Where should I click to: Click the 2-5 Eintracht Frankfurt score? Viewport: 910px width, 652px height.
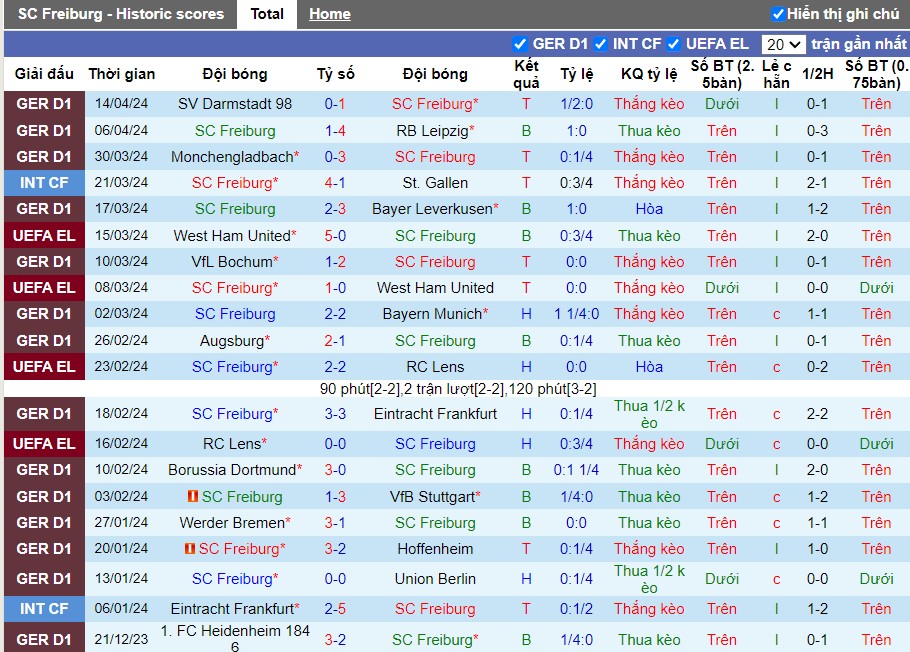[x=335, y=608]
